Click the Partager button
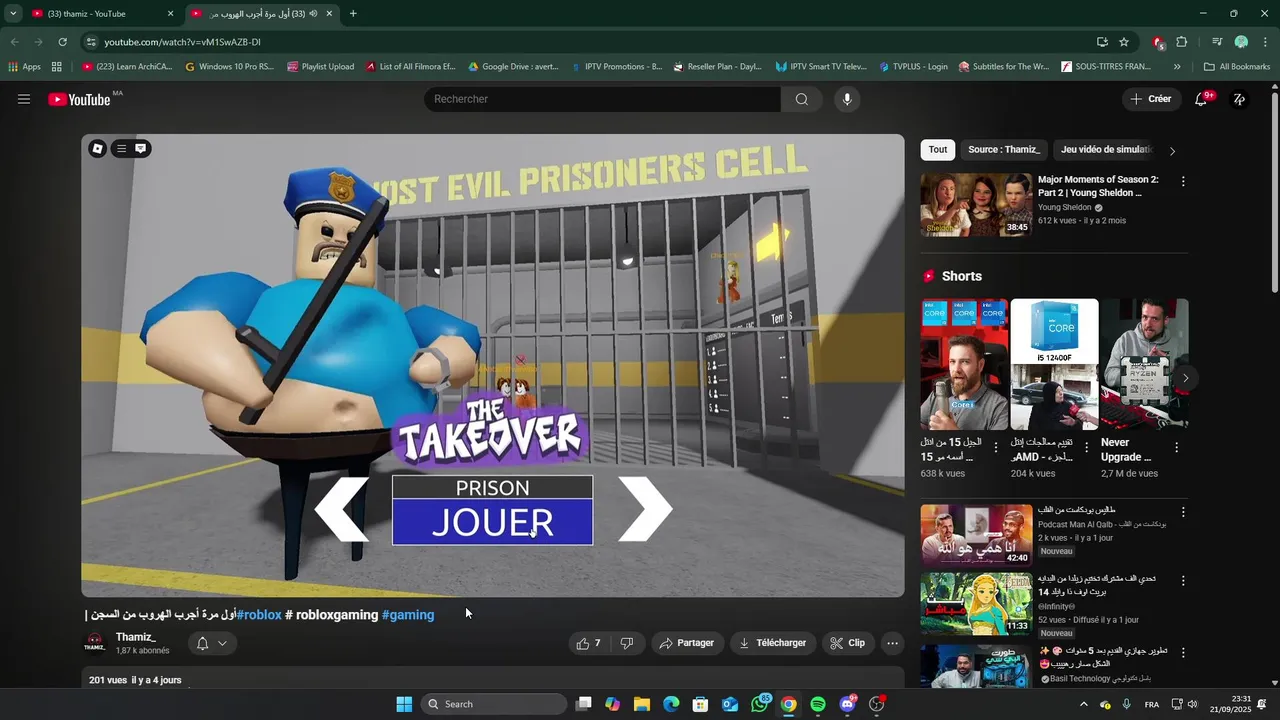 click(686, 643)
